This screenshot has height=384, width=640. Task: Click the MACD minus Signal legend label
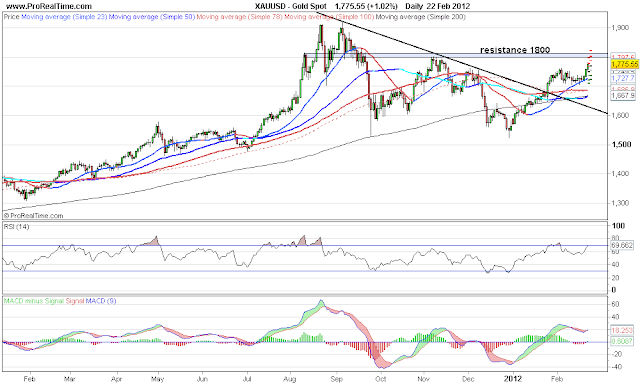tap(34, 301)
